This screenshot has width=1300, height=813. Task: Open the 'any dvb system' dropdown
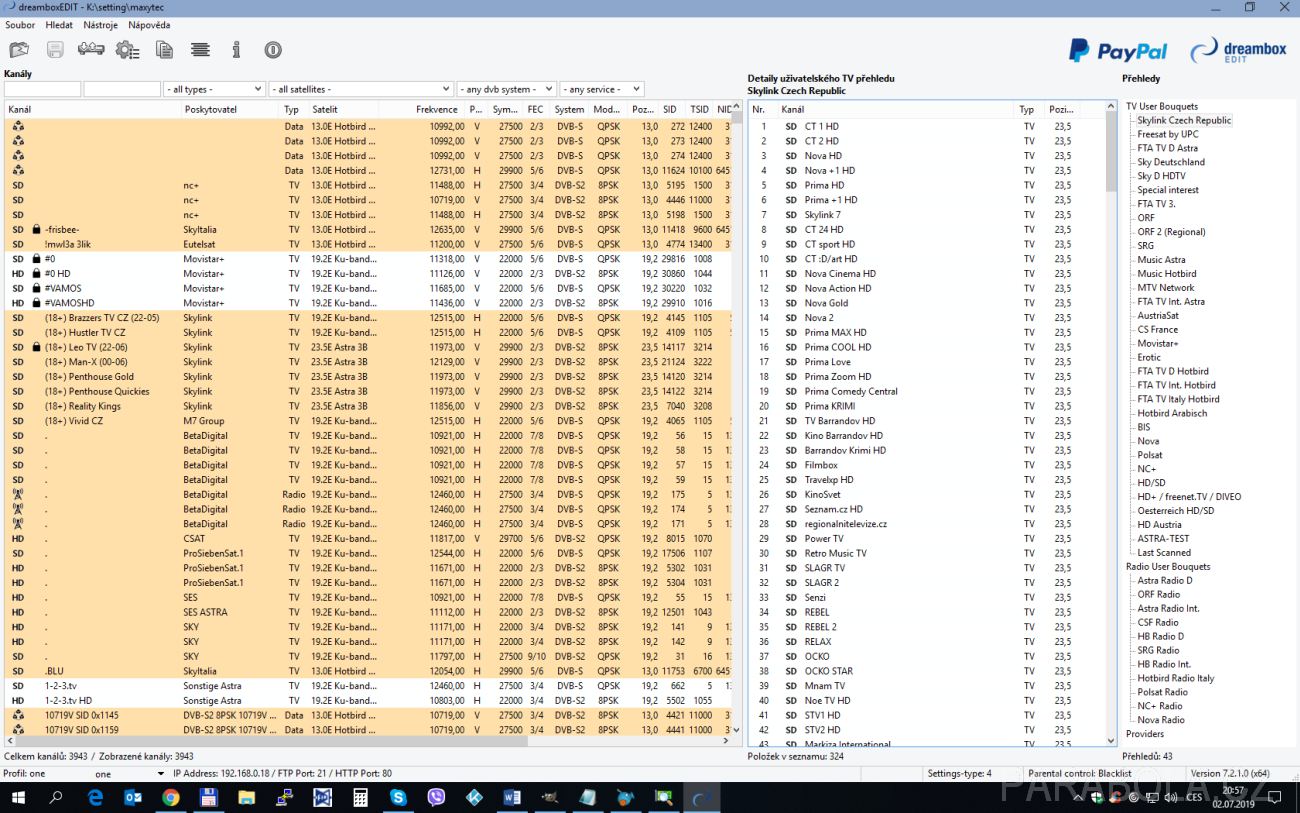click(507, 89)
